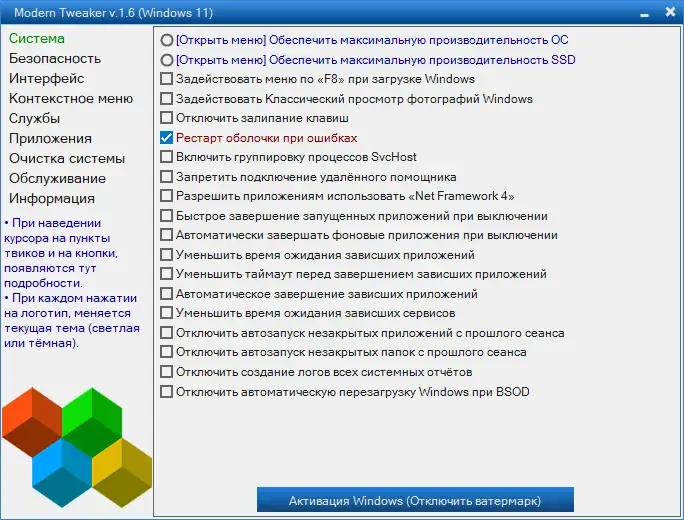
Task: Click the colored cubes logo to switch theme
Action: 77,447
